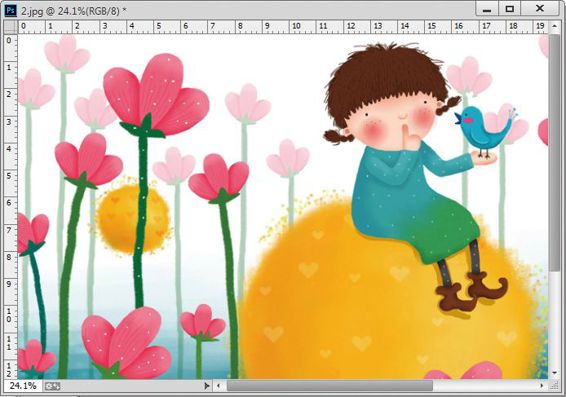The height and width of the screenshot is (397, 566).
Task: Click the vertical scrollbar thumb
Action: [554, 153]
